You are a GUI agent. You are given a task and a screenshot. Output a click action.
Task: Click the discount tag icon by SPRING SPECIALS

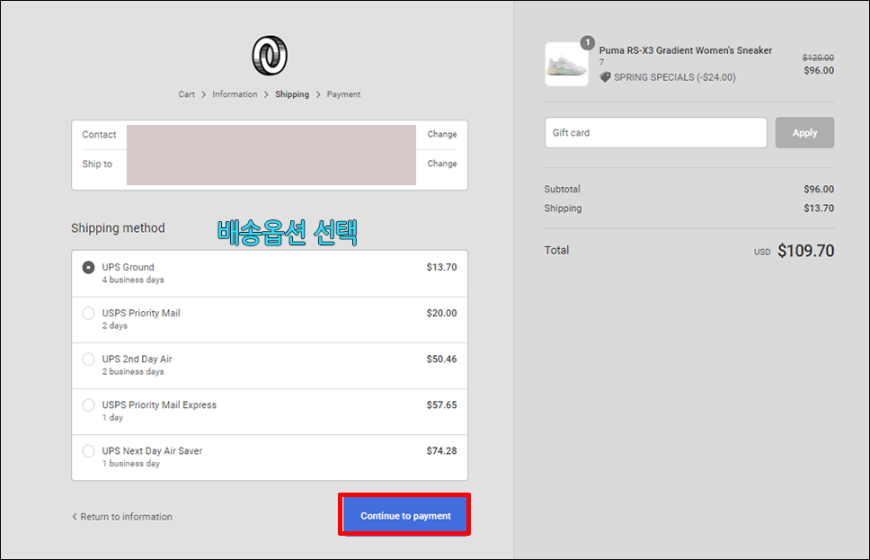[605, 77]
